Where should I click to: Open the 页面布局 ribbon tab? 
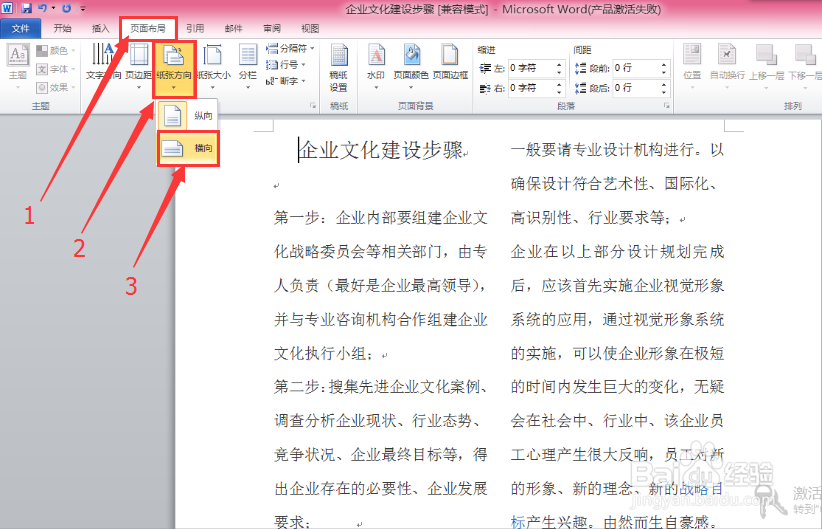coord(148,28)
